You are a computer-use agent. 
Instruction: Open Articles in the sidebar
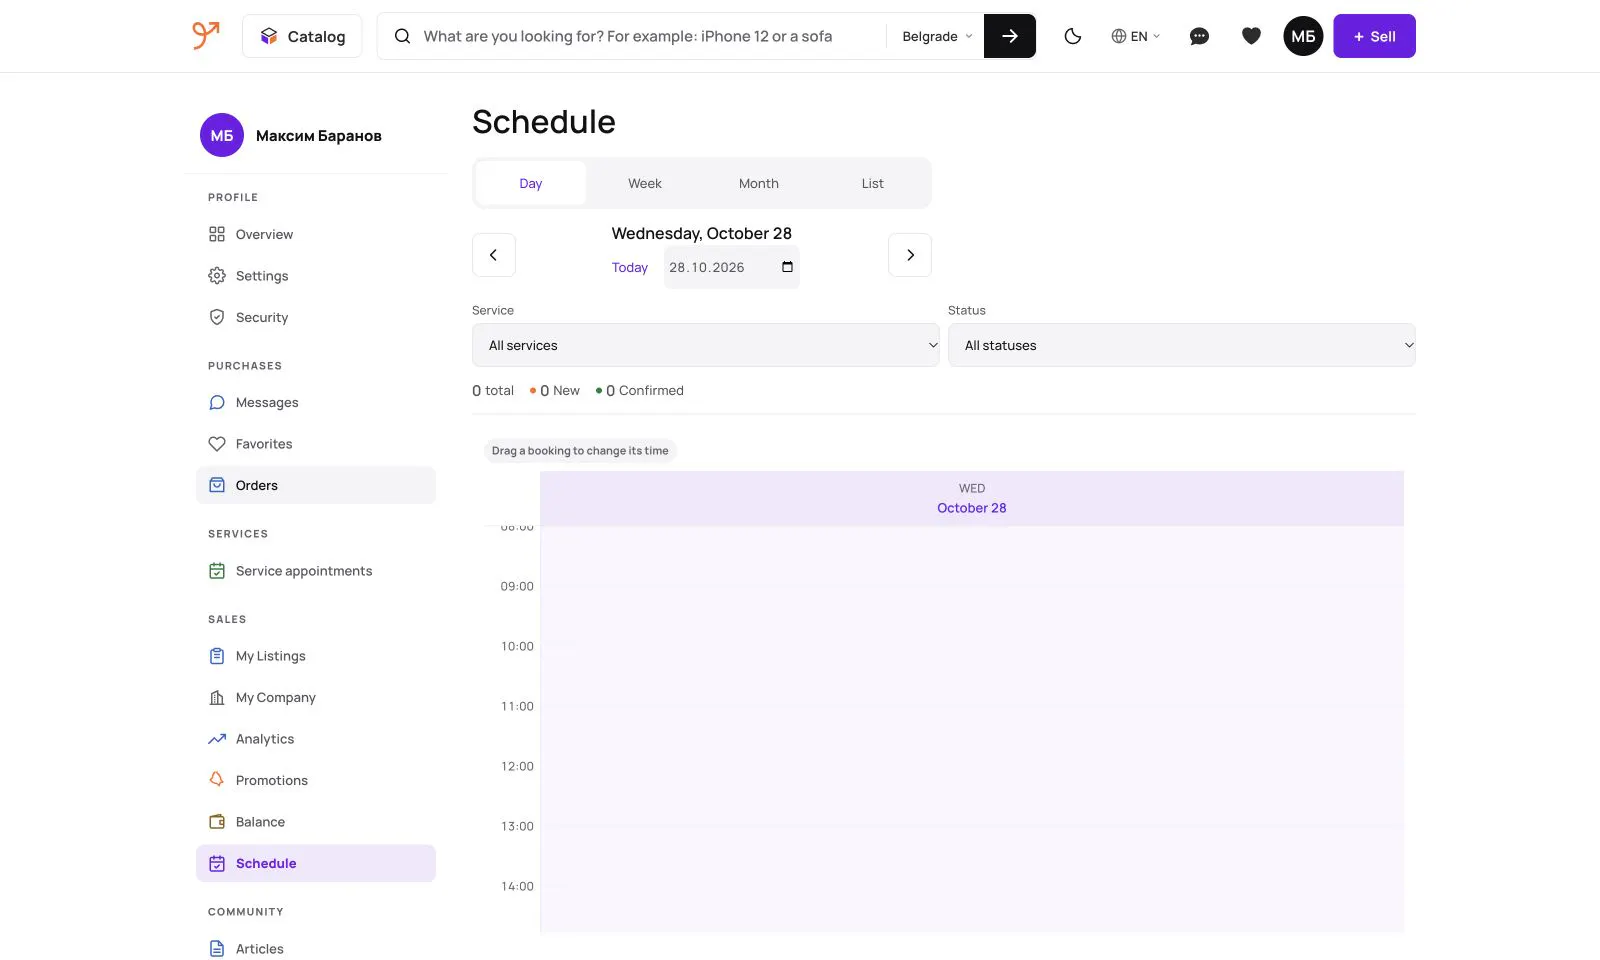point(316,949)
